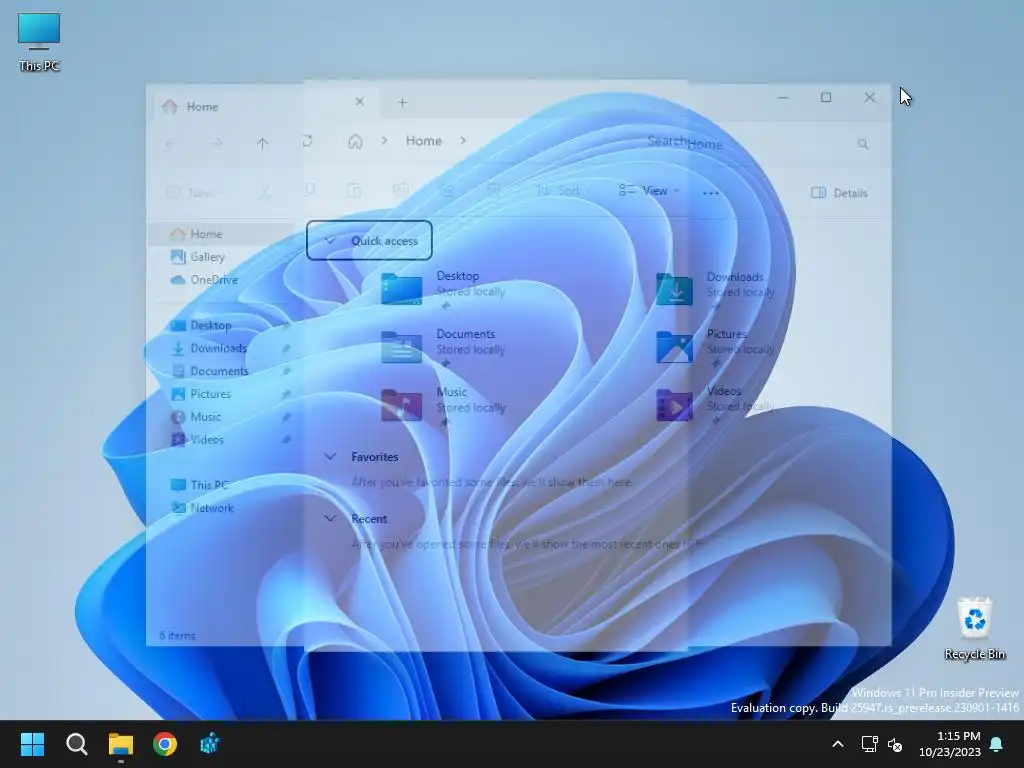Click the Recycle Bin desktop icon
This screenshot has height=768, width=1024.
tap(974, 628)
